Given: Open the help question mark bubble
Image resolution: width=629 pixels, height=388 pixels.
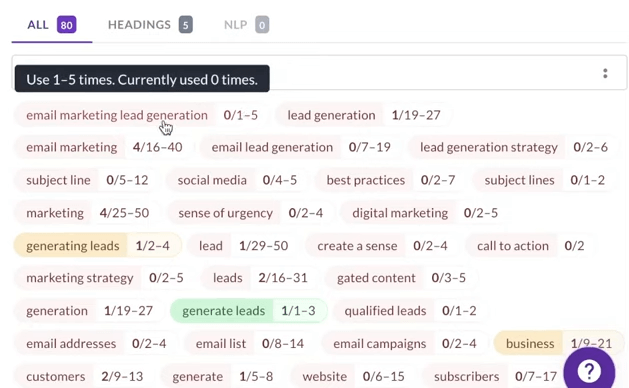Looking at the screenshot, I should pos(589,371).
